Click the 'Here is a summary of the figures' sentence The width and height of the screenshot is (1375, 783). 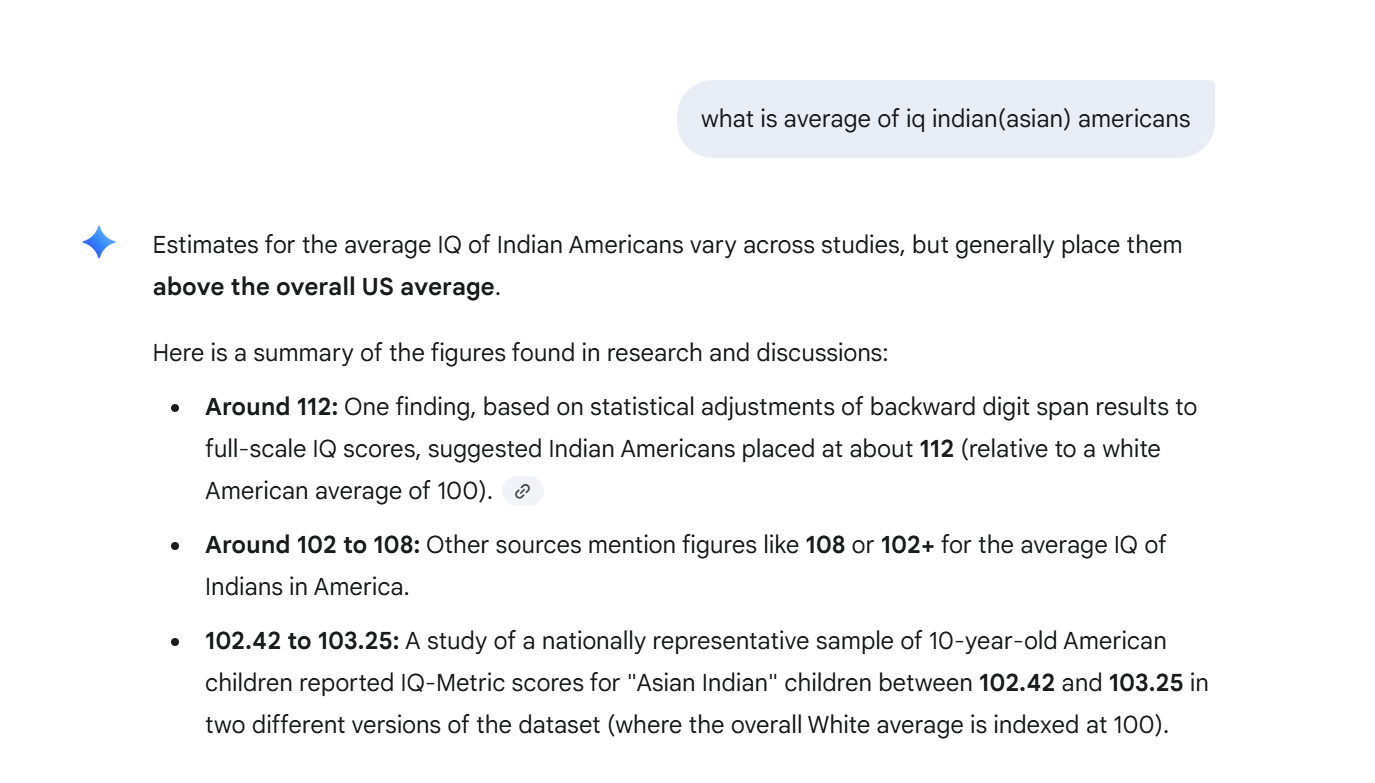tap(520, 353)
